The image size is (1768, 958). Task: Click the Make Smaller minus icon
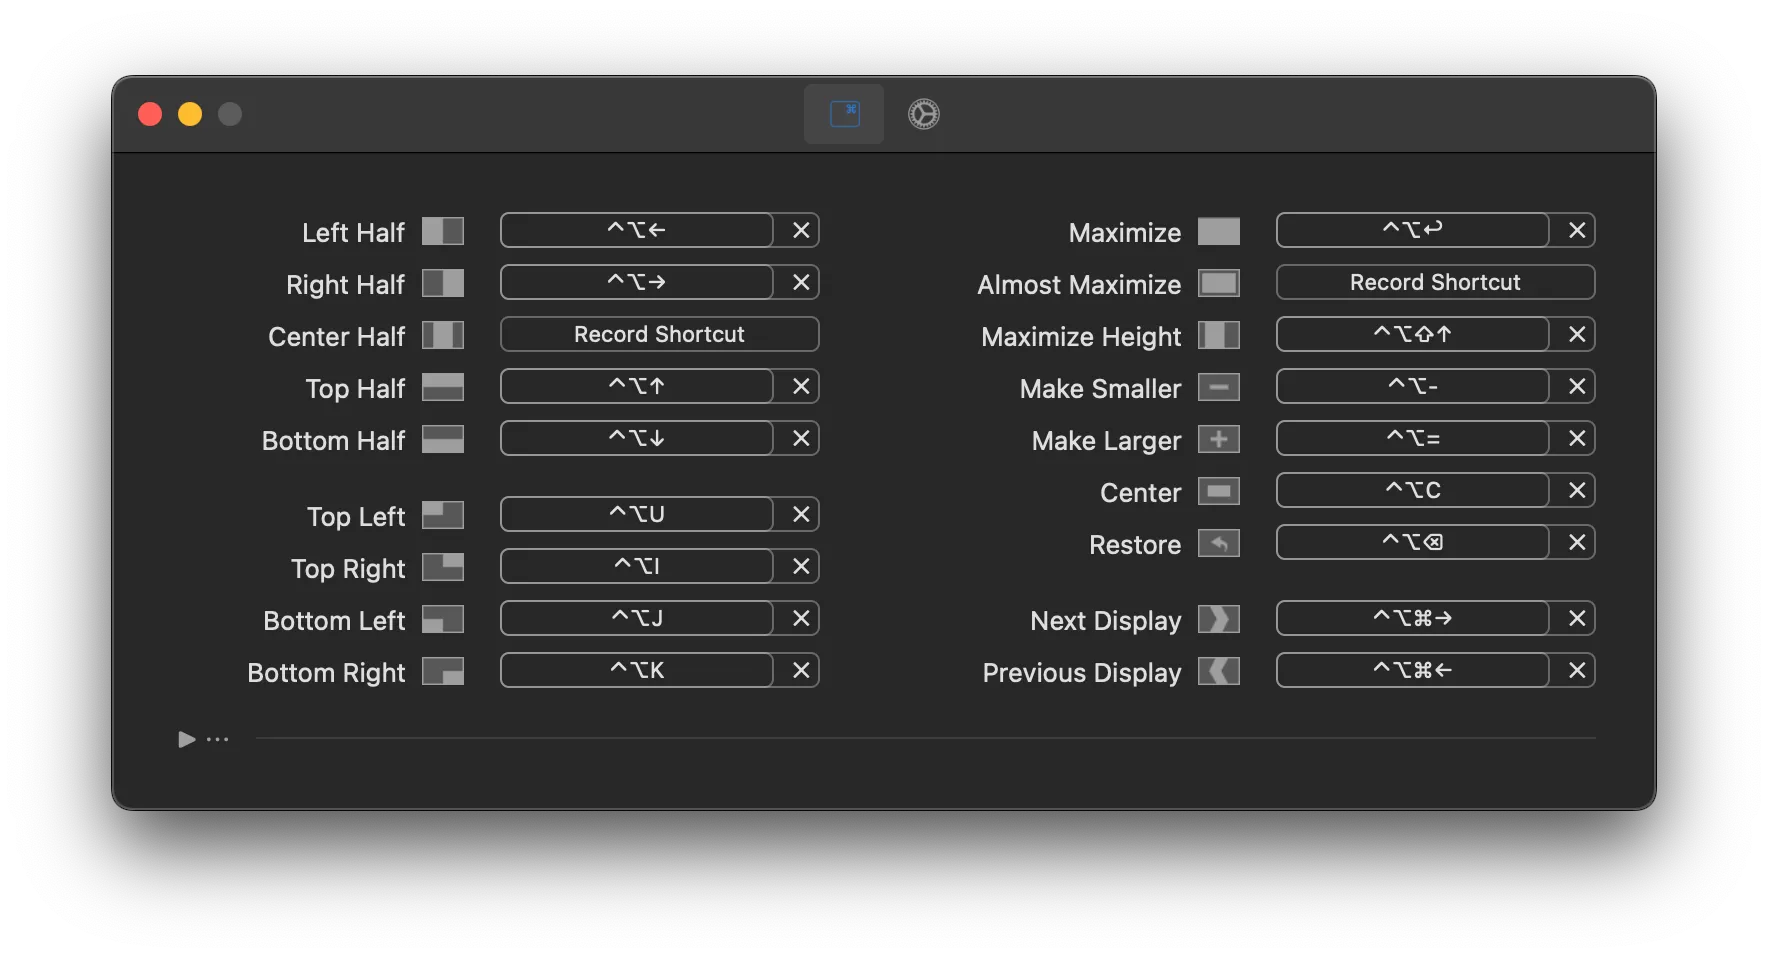click(x=1219, y=387)
